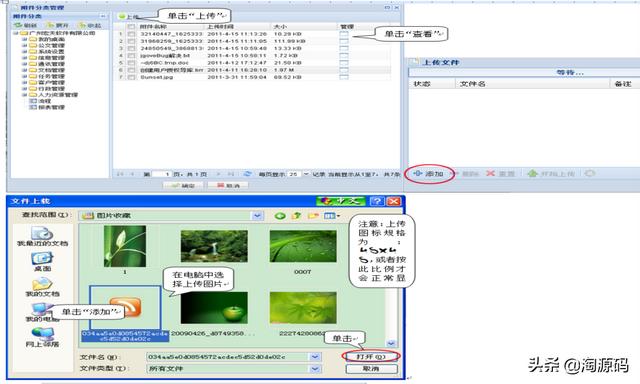Click the up-one-level folder icon in file dialog
The width and height of the screenshot is (640, 384).
pos(296,215)
